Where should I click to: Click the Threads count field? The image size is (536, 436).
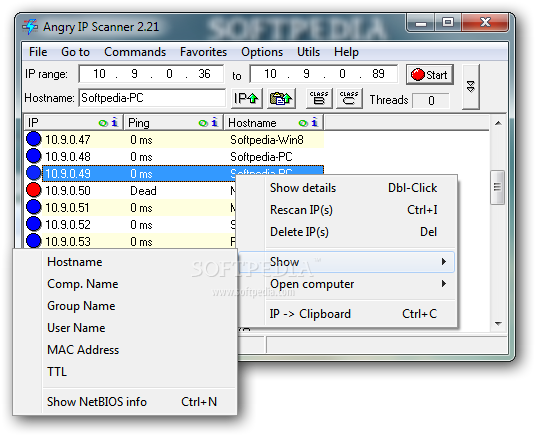pos(431,101)
